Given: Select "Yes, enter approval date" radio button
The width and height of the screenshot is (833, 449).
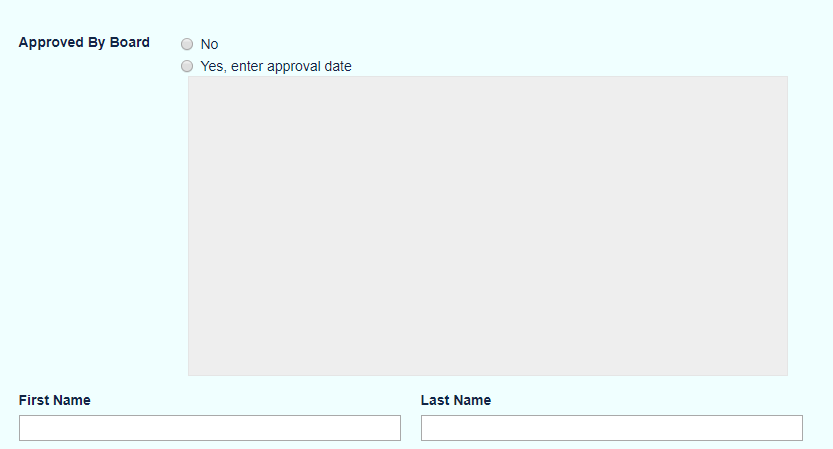Looking at the screenshot, I should [186, 66].
